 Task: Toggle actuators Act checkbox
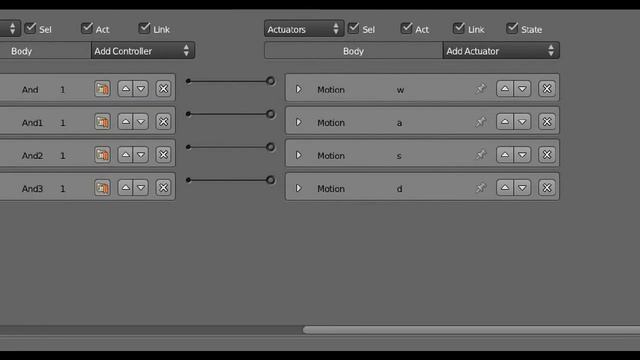click(407, 28)
